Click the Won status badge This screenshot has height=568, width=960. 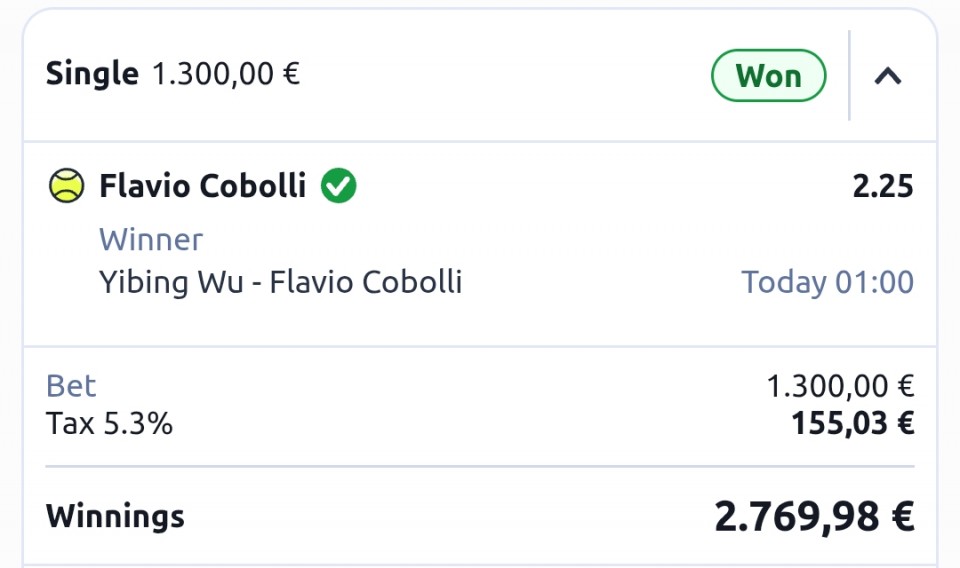tap(768, 76)
